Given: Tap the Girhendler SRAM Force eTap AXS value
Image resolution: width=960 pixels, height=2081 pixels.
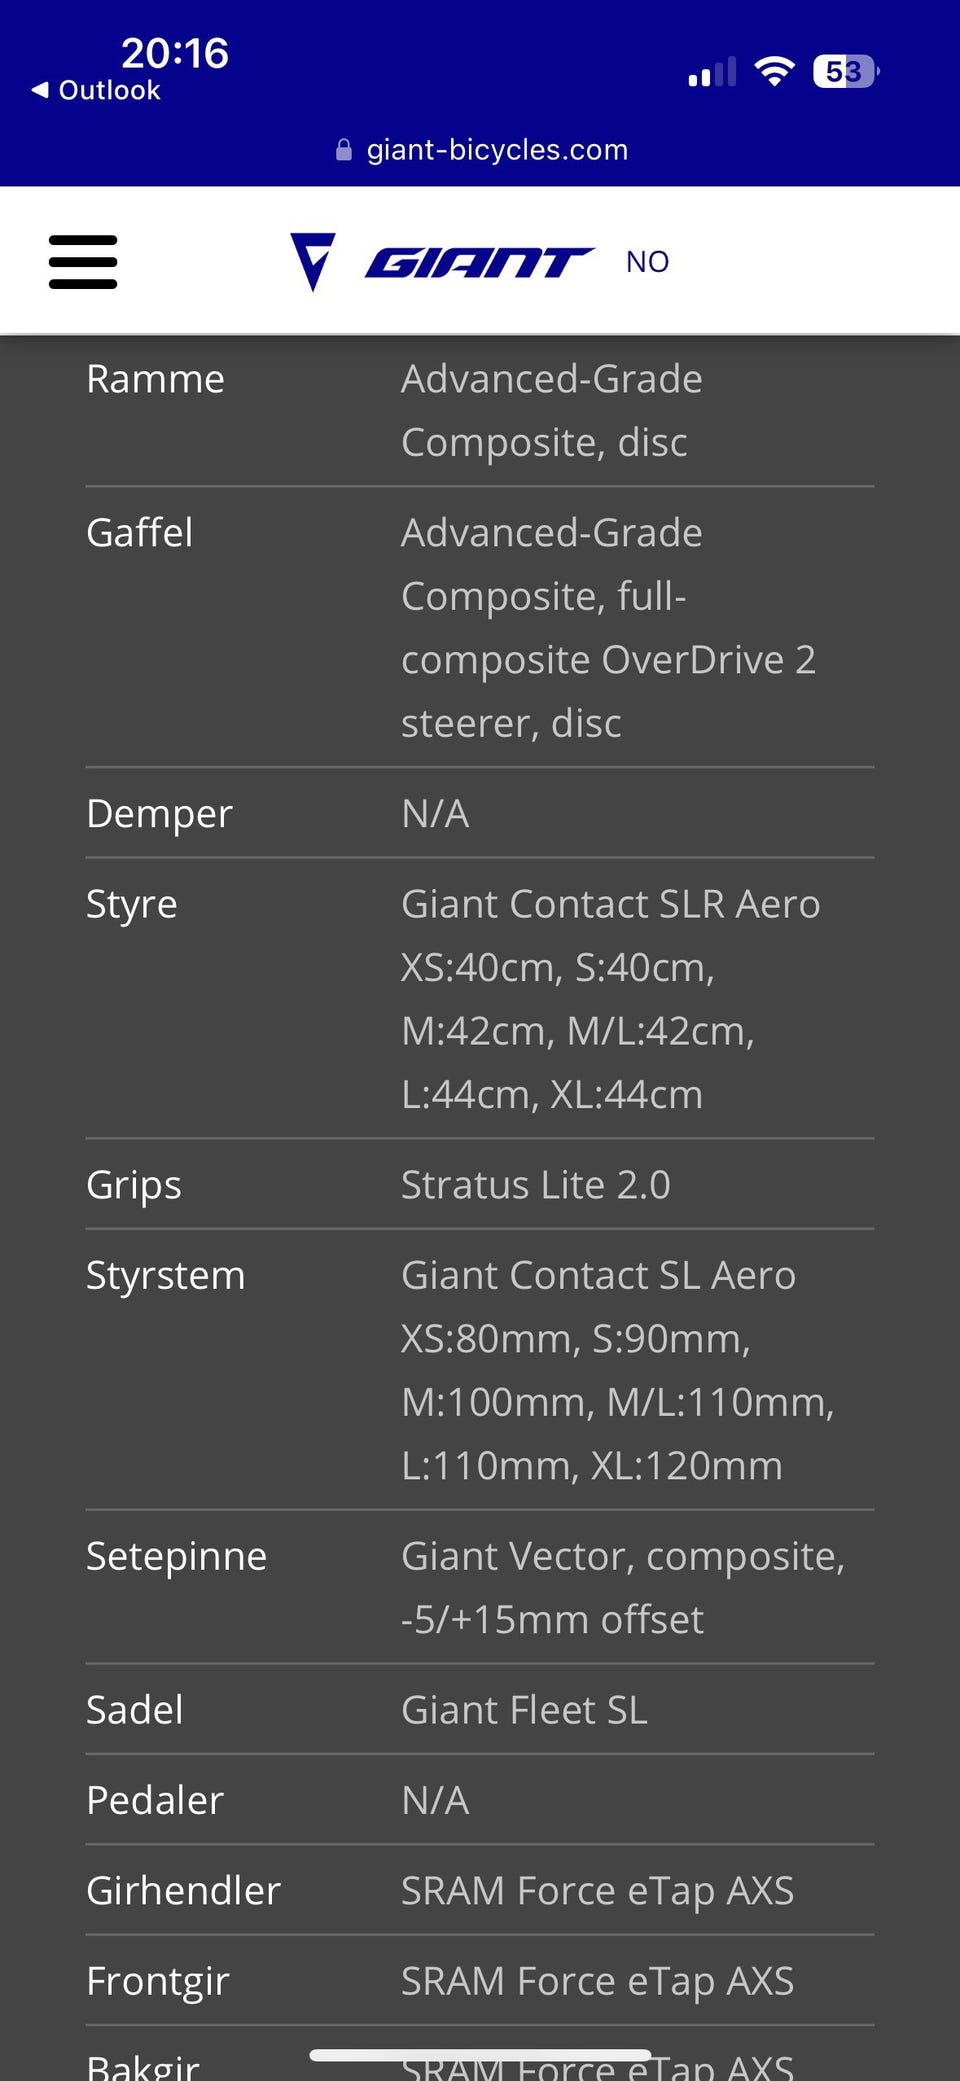Looking at the screenshot, I should [597, 1891].
